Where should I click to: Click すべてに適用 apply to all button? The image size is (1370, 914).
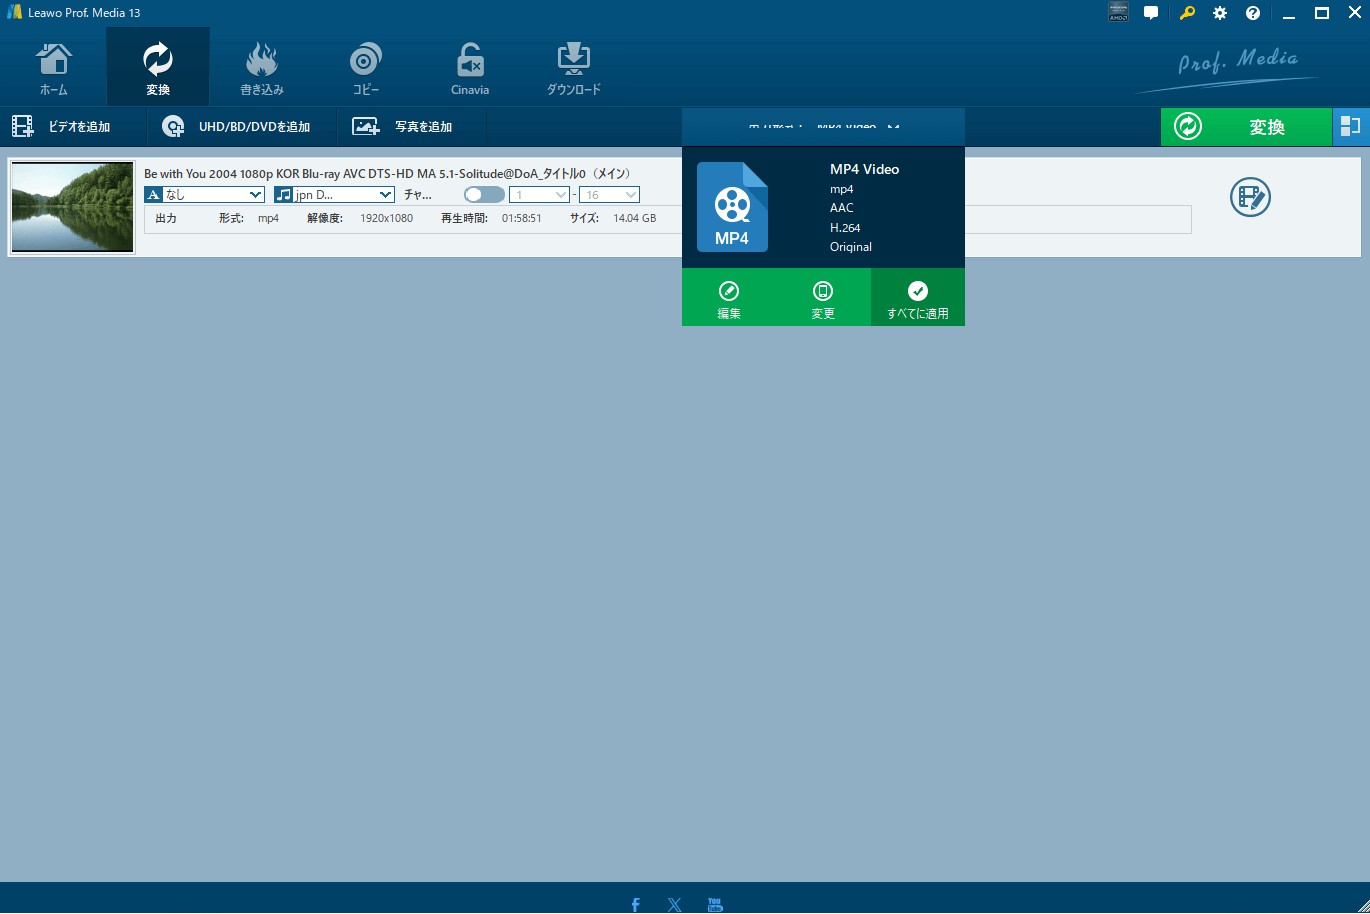[918, 298]
